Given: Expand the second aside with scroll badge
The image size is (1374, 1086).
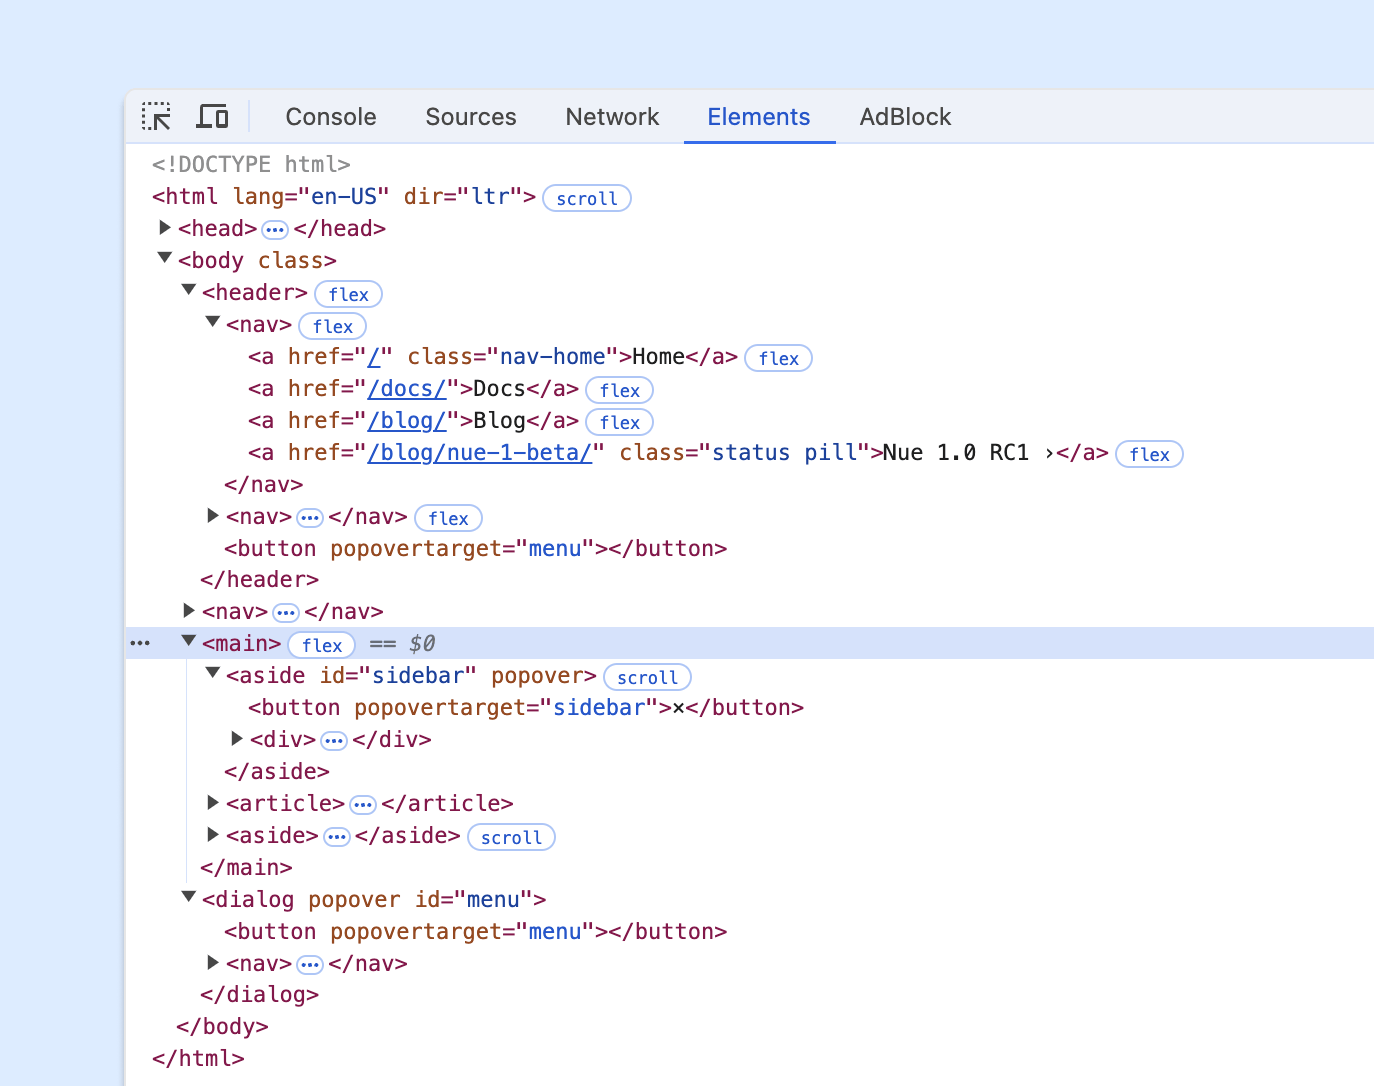Looking at the screenshot, I should [213, 834].
